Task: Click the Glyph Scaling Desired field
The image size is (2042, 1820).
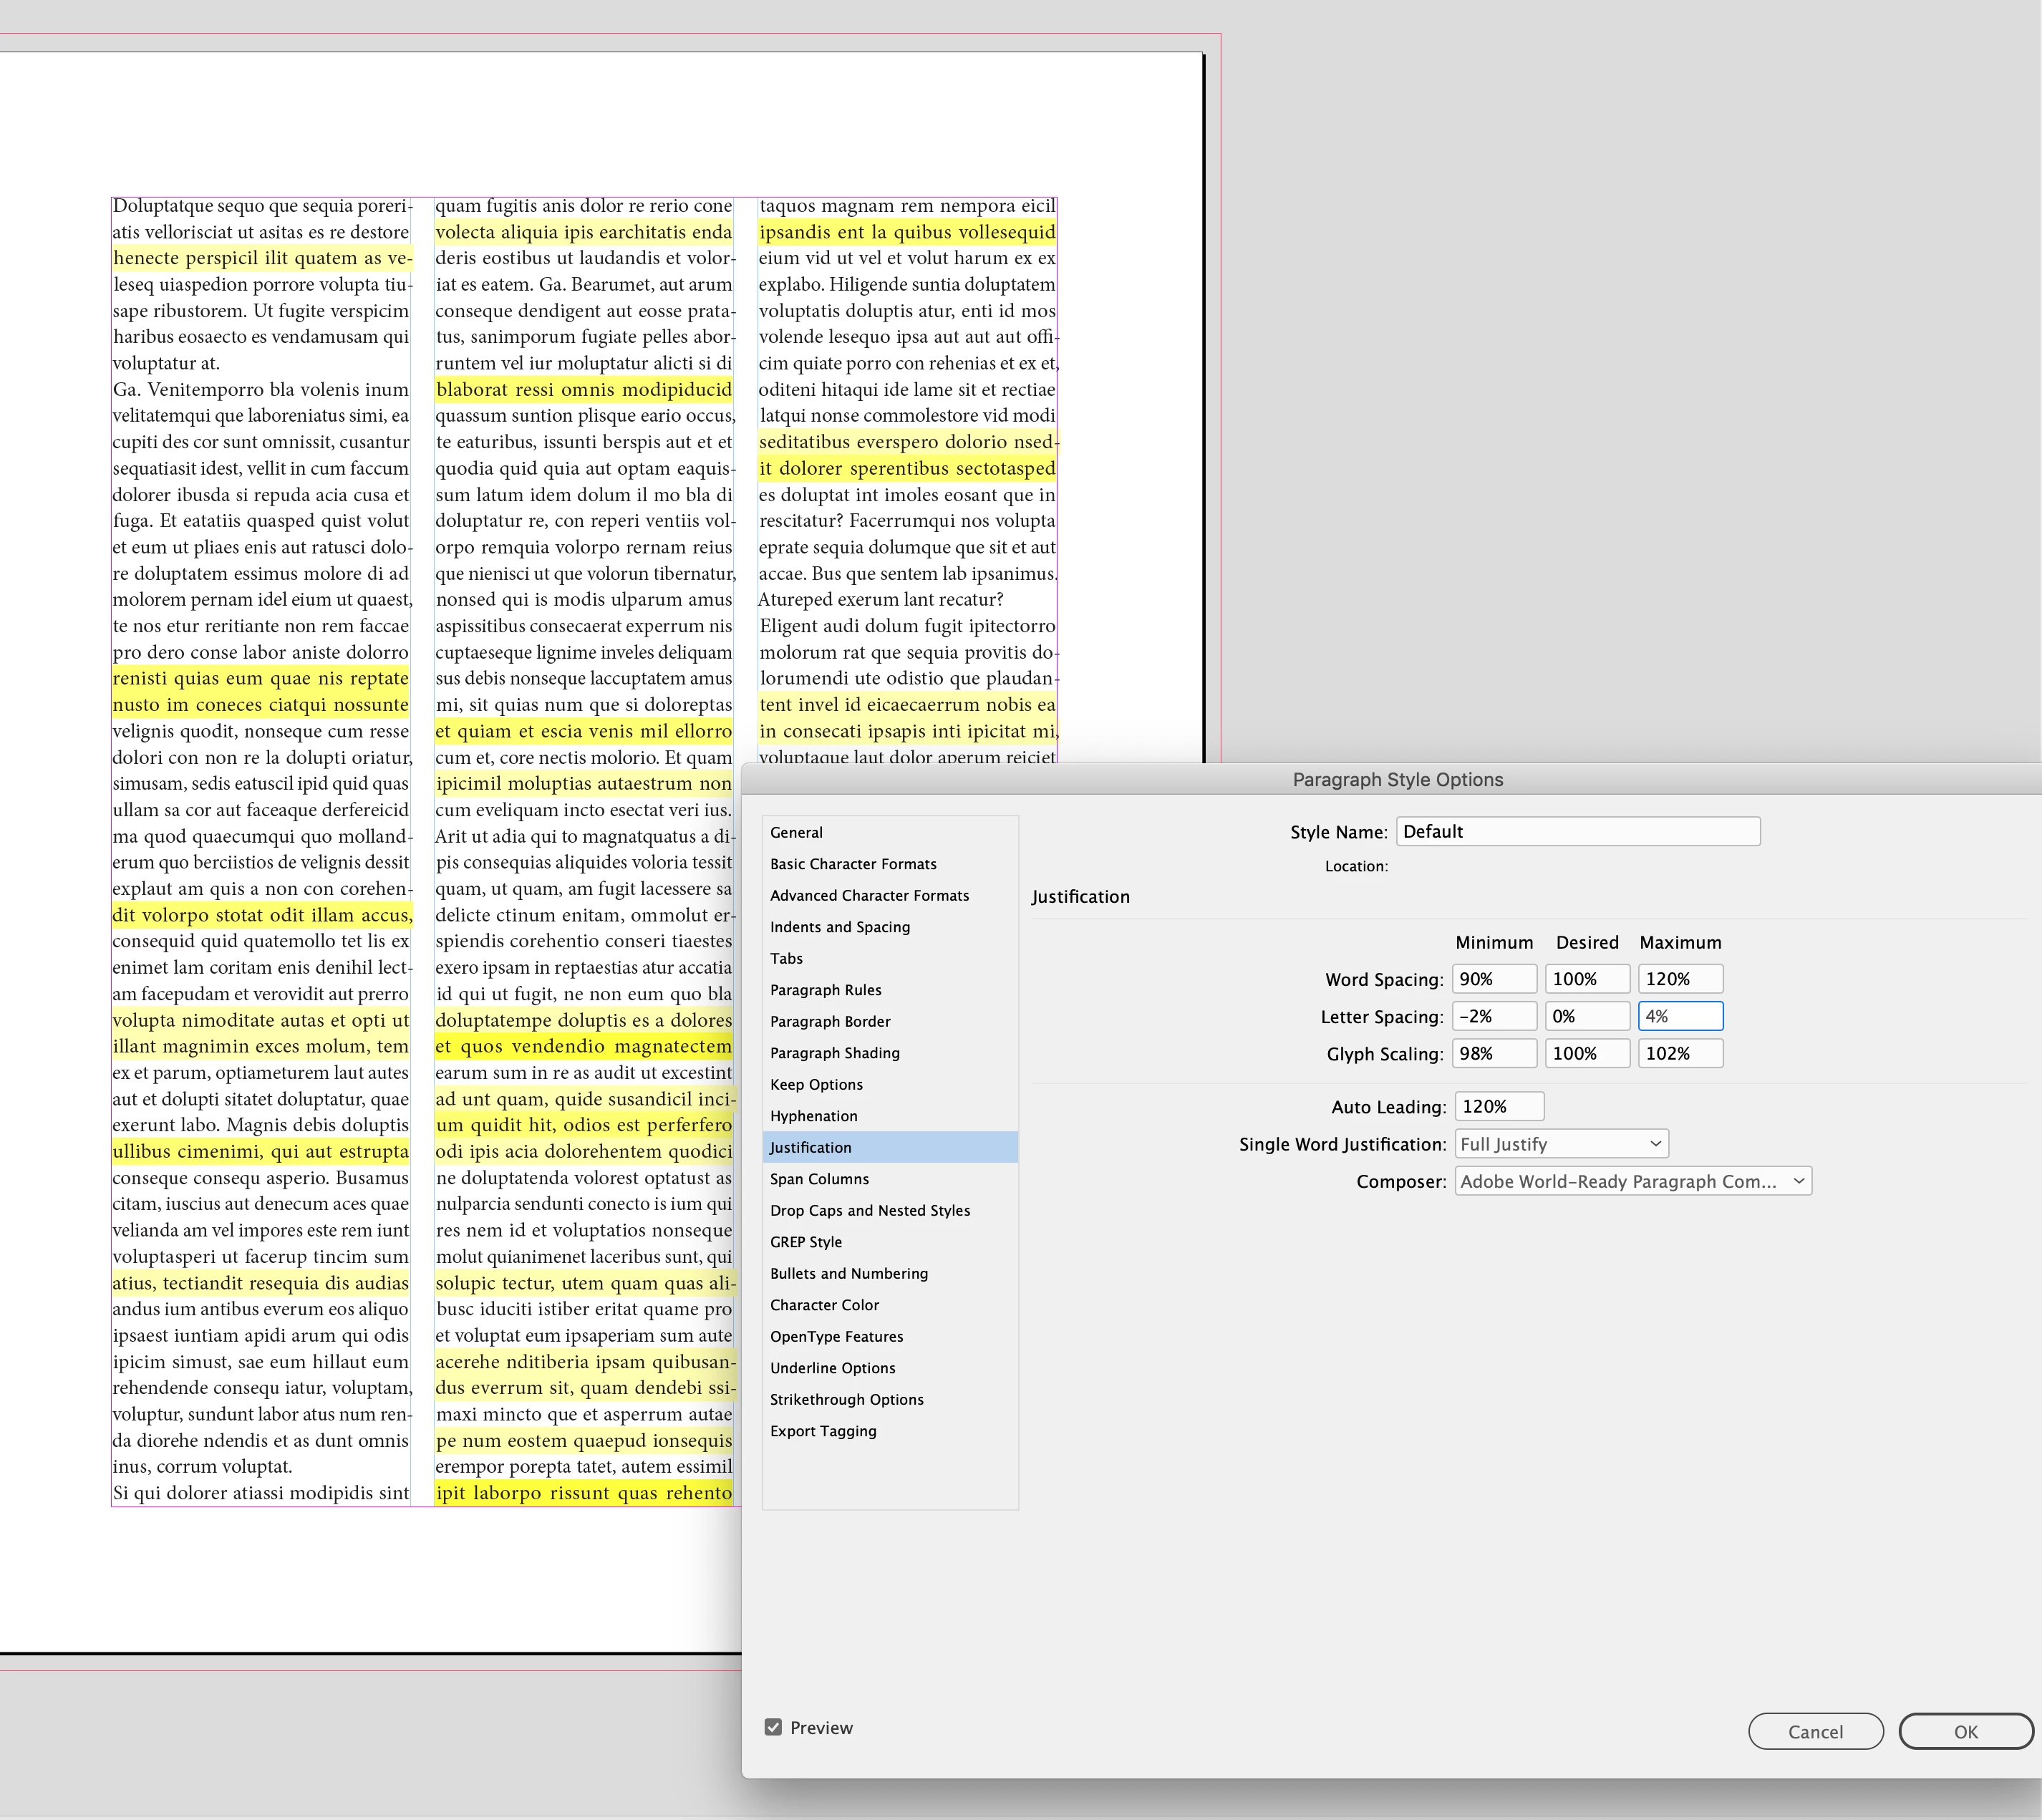Action: click(x=1587, y=1053)
